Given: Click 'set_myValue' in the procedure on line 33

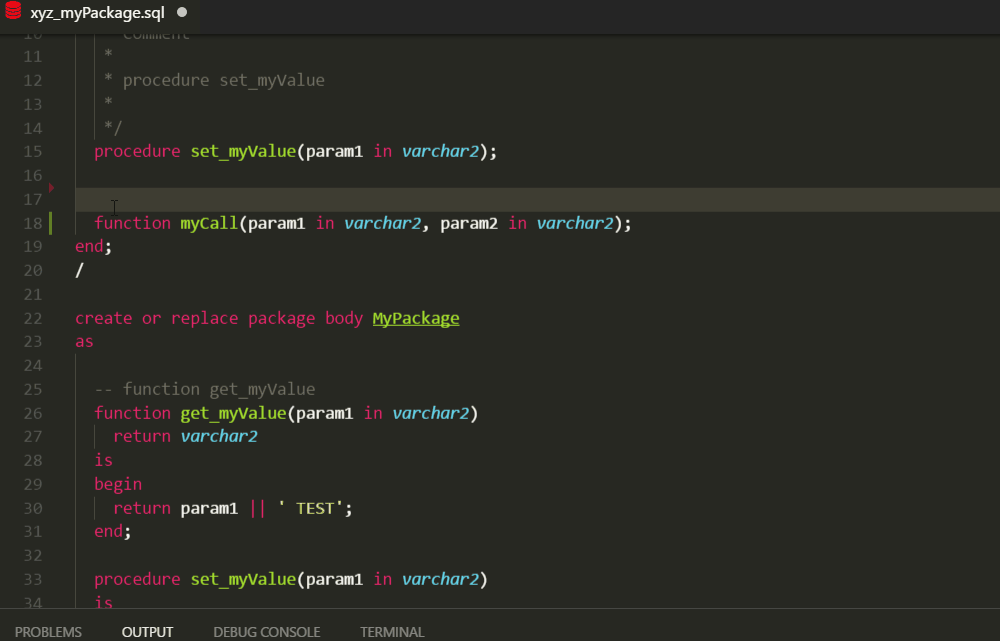Looking at the screenshot, I should click(243, 579).
